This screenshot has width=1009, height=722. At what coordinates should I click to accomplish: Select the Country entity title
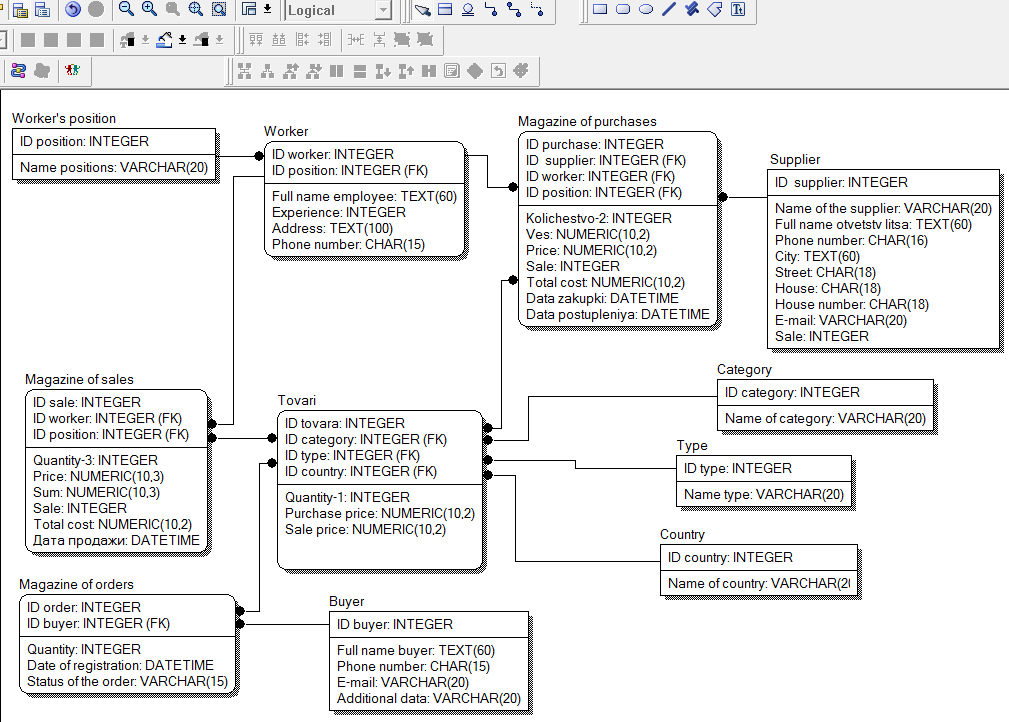[682, 535]
